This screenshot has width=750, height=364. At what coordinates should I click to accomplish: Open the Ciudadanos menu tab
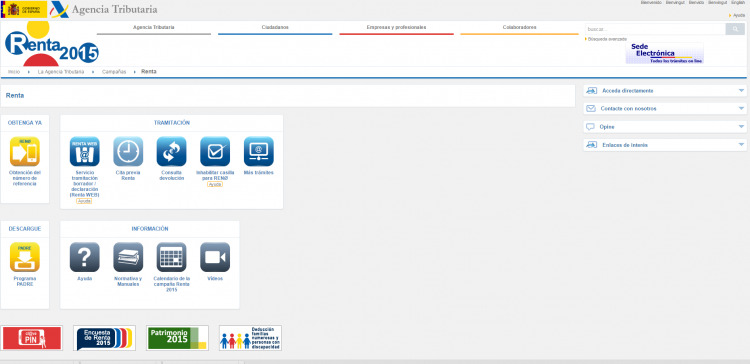[x=275, y=28]
